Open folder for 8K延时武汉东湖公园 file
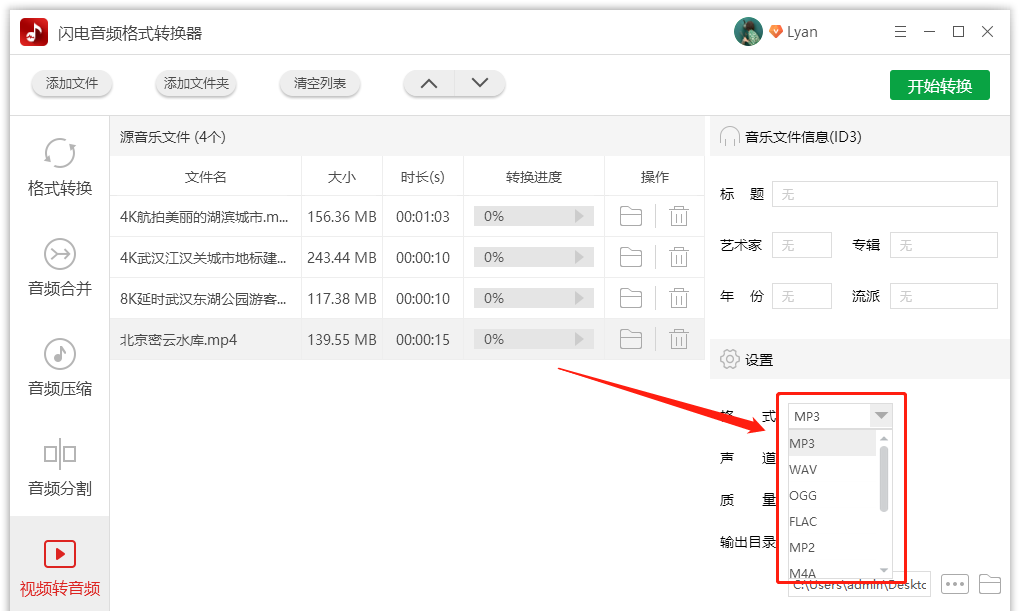The width and height of the screenshot is (1020, 612). pos(630,299)
